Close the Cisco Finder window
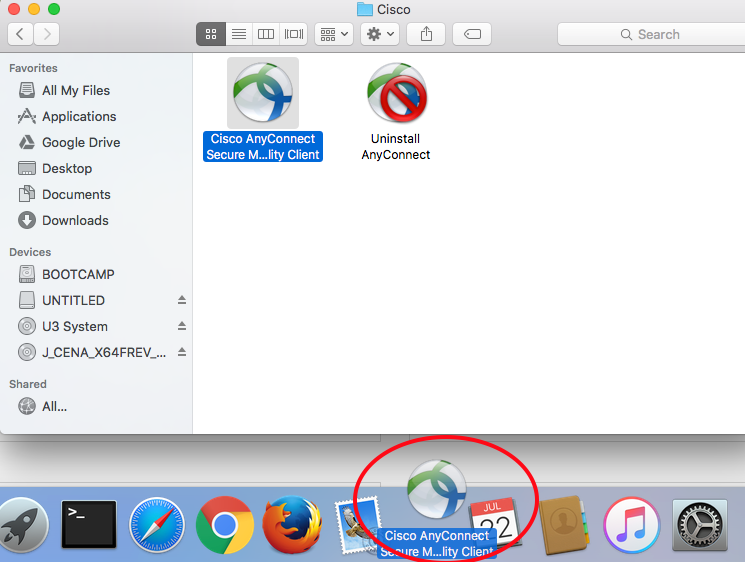 pyautogui.click(x=14, y=9)
